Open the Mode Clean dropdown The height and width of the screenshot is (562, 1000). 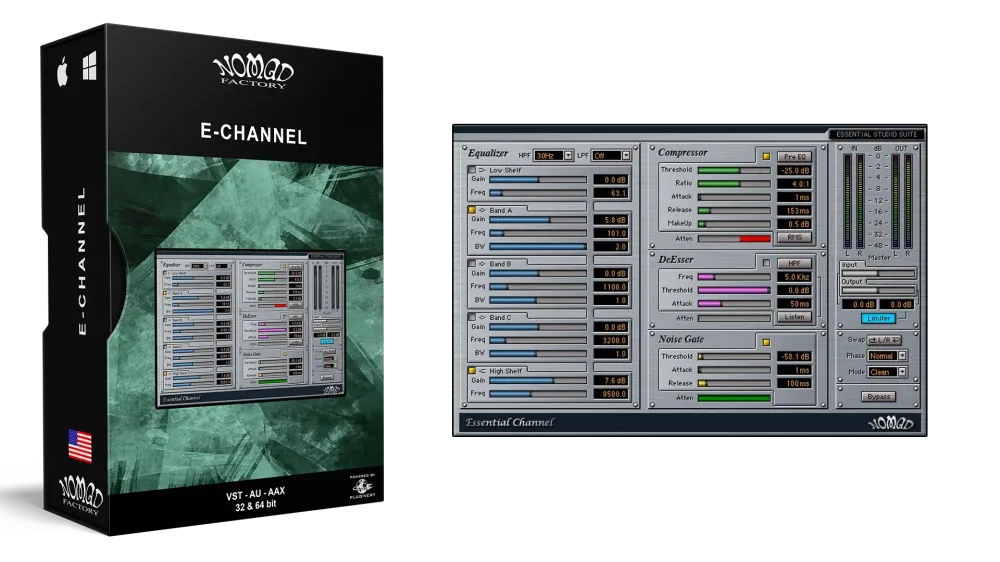tap(887, 372)
